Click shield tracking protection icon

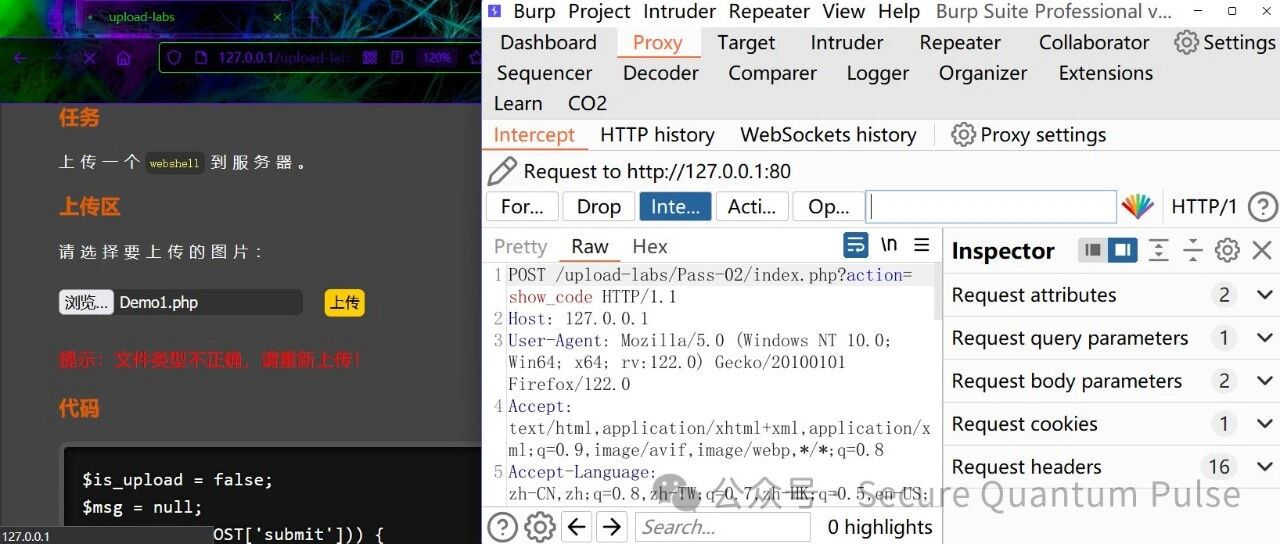point(175,58)
